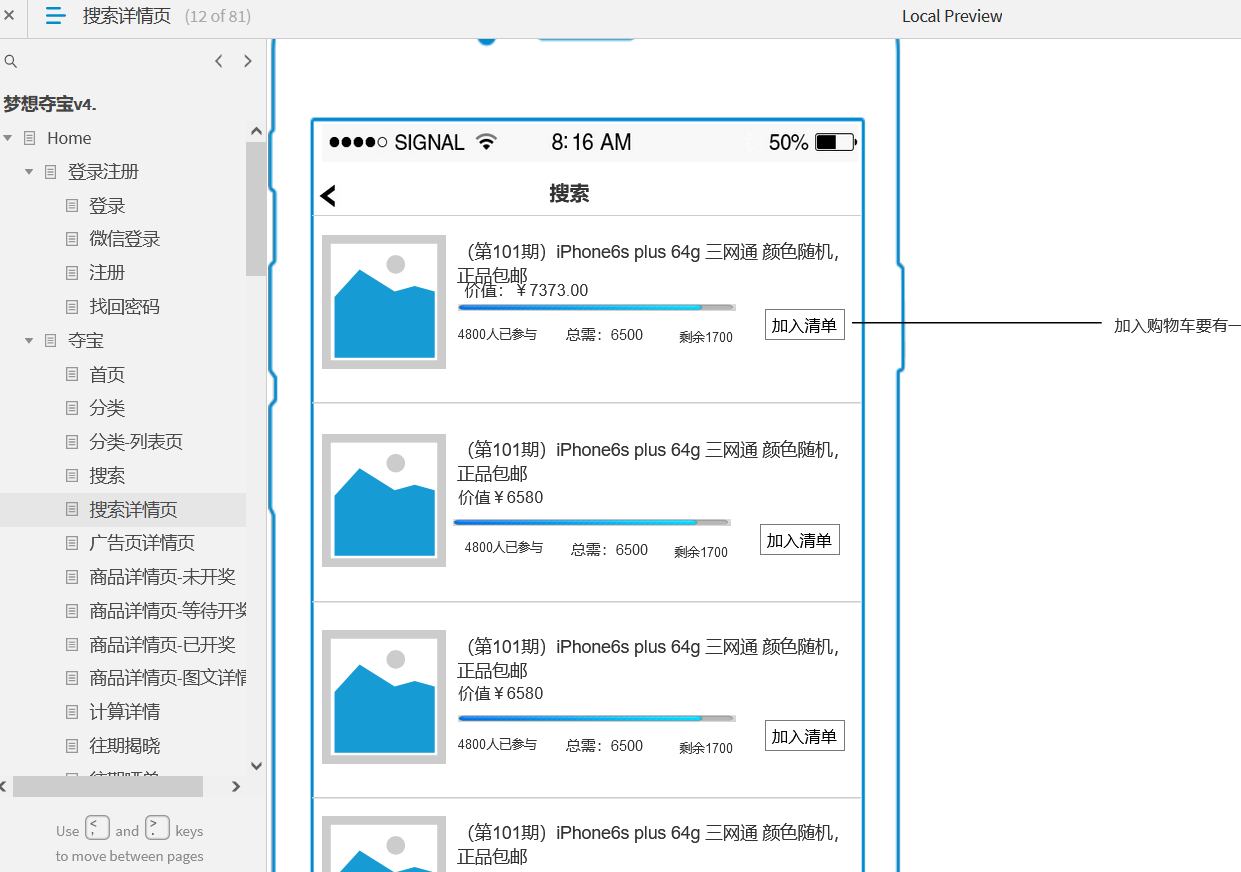Open the 注册 page
The width and height of the screenshot is (1241, 872).
107,273
